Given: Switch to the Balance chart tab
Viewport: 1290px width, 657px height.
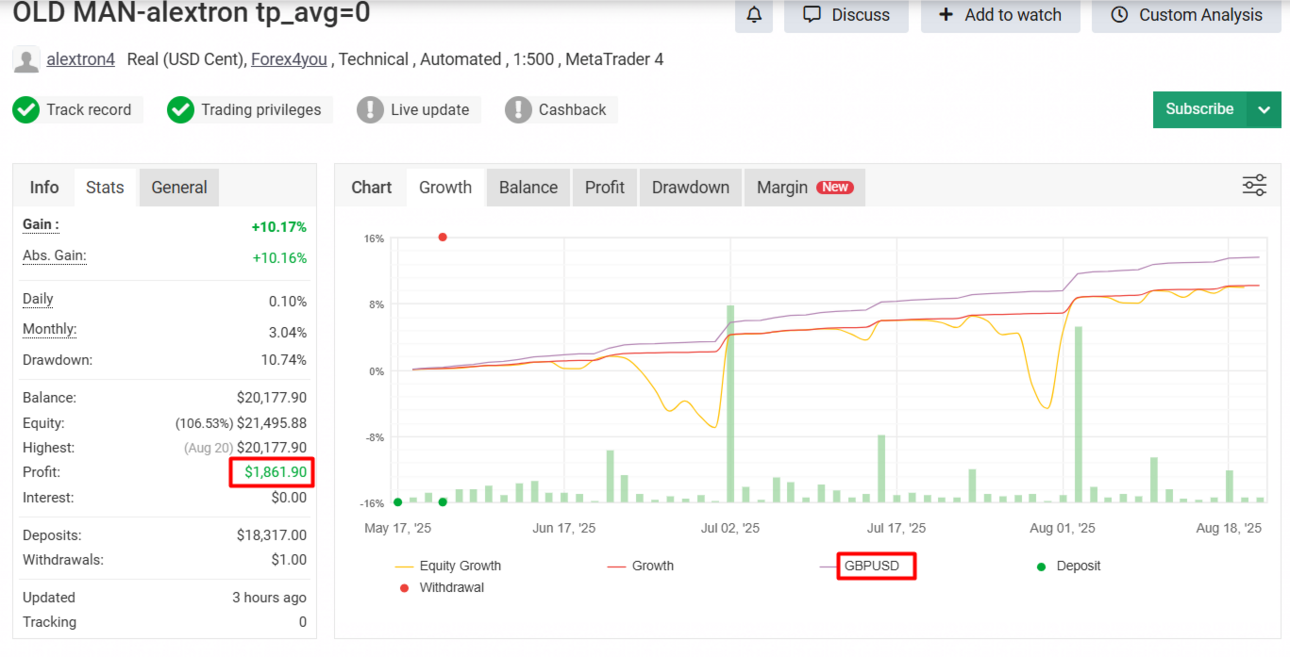Looking at the screenshot, I should pyautogui.click(x=528, y=187).
